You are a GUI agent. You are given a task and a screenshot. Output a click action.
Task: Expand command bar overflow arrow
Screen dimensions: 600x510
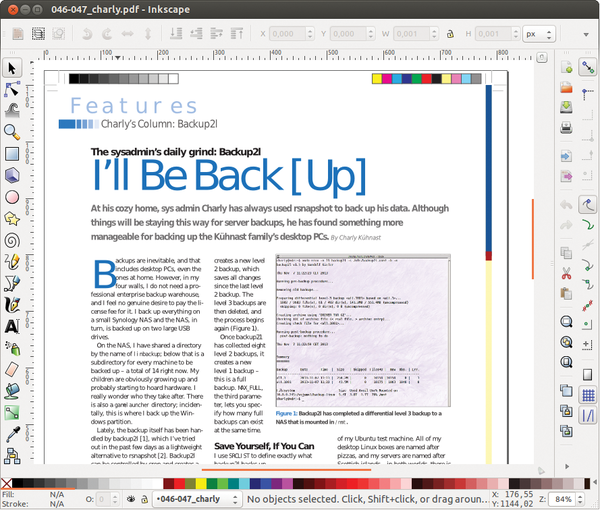point(567,466)
